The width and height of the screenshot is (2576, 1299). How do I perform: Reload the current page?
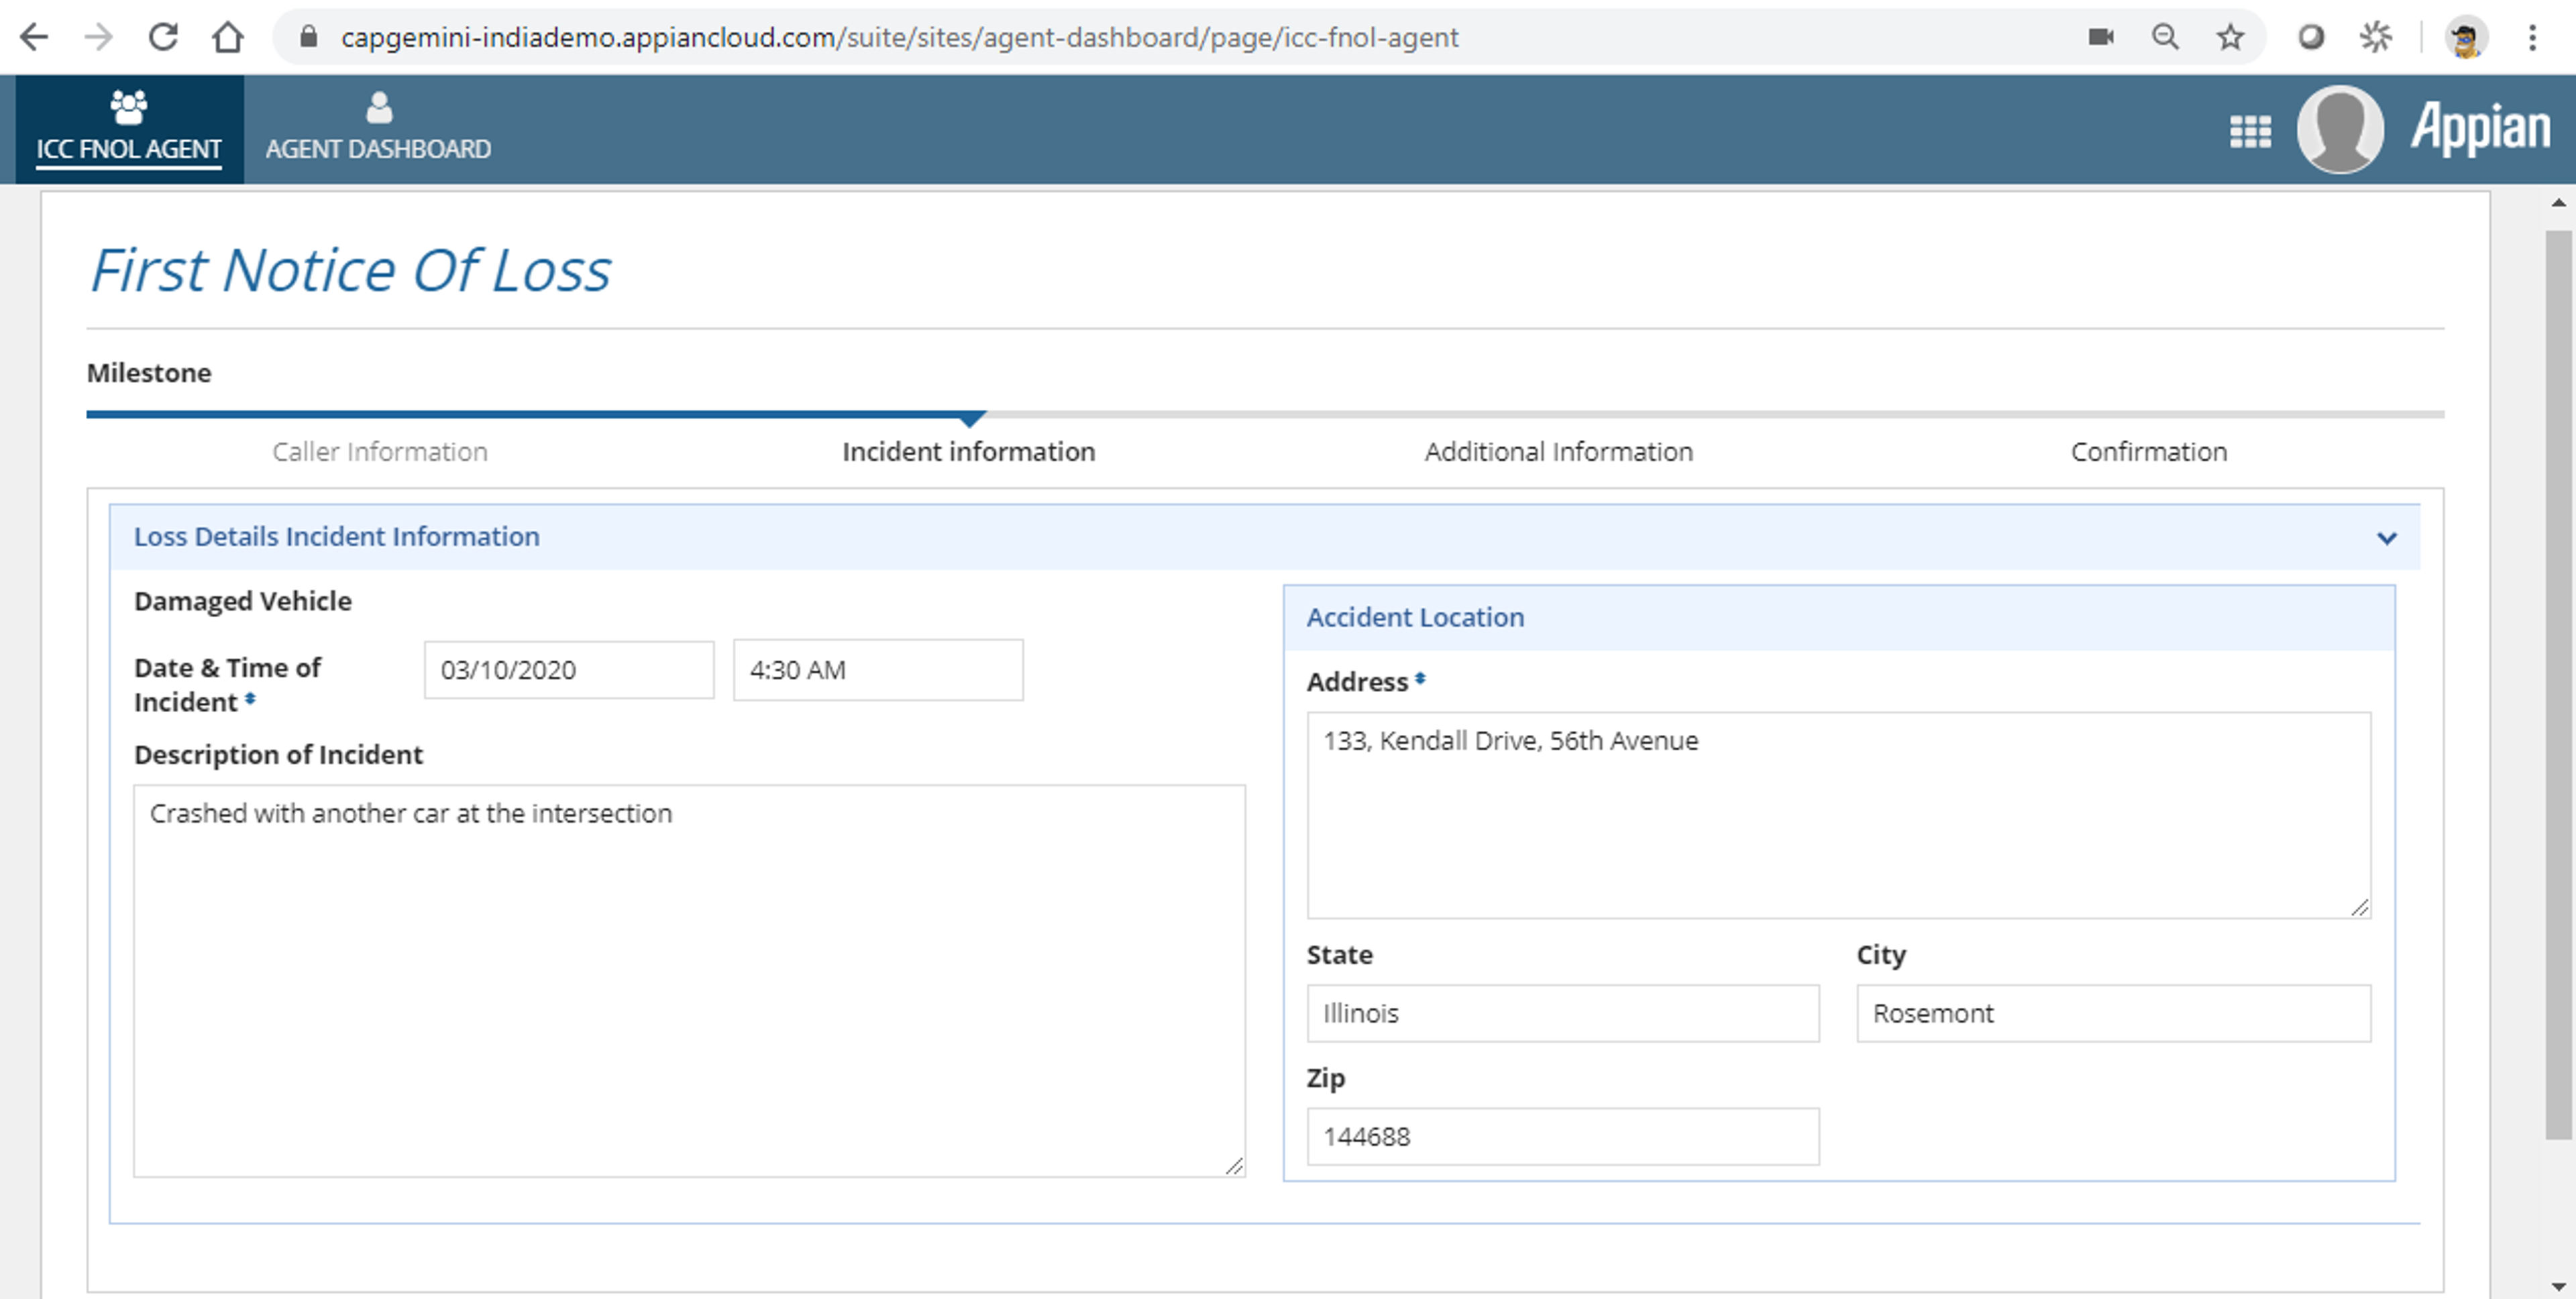(163, 37)
